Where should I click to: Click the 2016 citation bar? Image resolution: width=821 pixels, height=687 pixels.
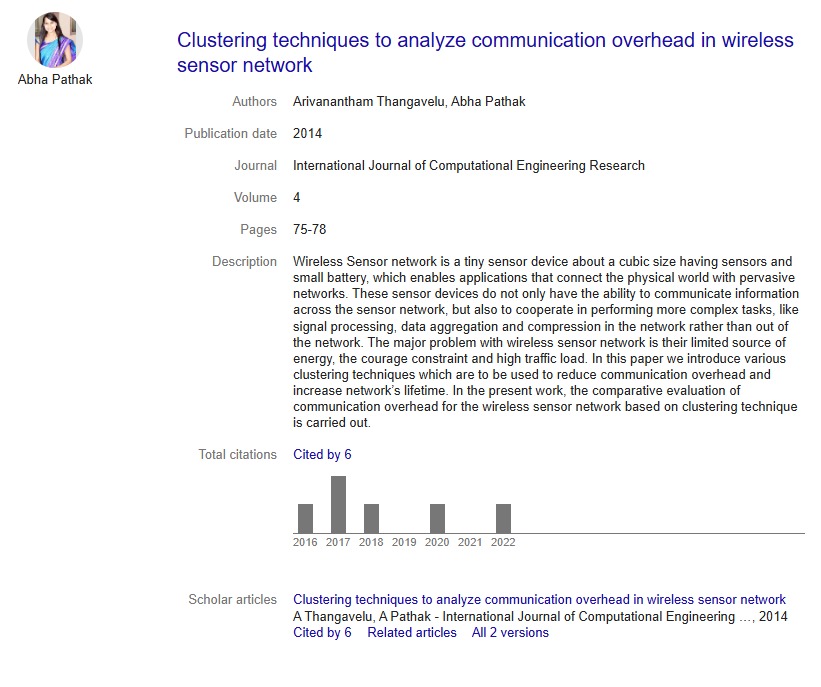point(305,518)
